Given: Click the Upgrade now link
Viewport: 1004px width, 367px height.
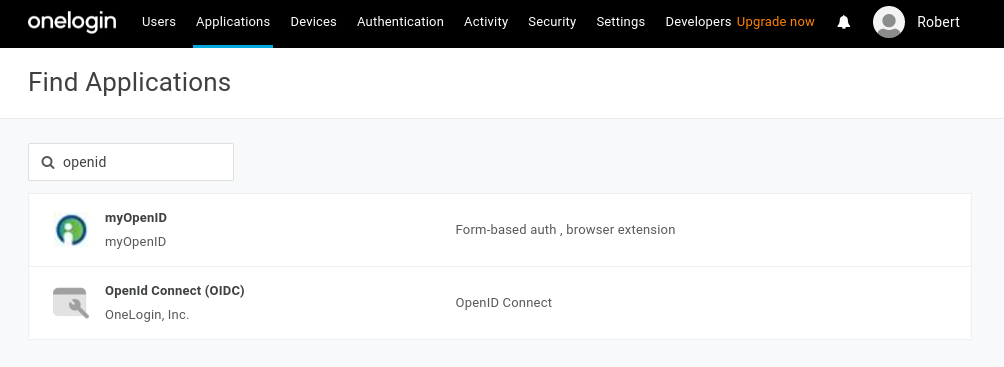Looking at the screenshot, I should pyautogui.click(x=775, y=22).
